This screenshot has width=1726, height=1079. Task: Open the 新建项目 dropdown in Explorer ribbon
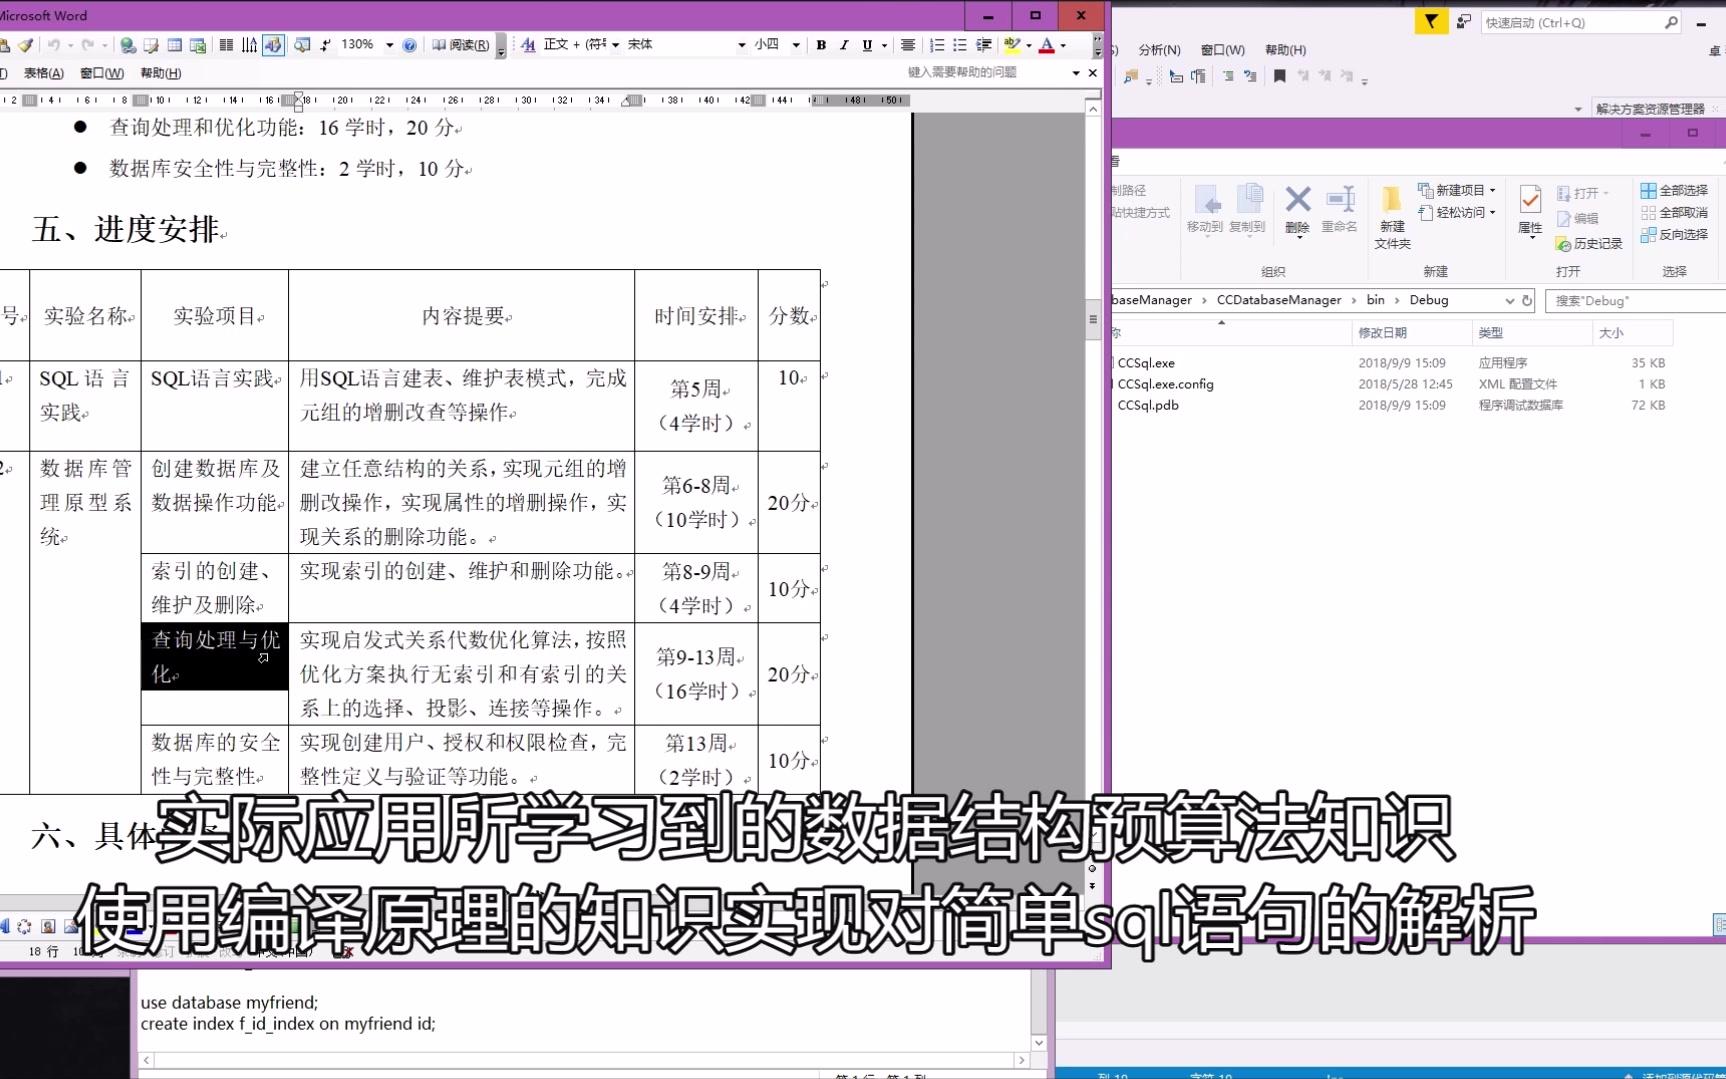[1456, 190]
